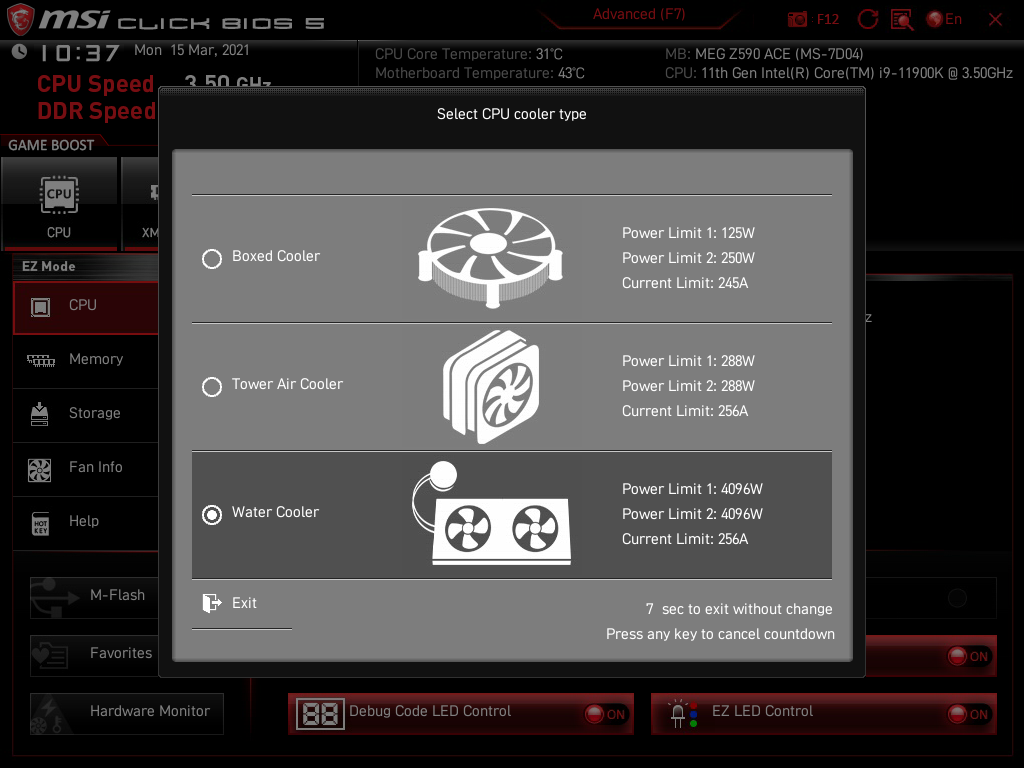Open the Help hotkey section
The image size is (1024, 768).
[86, 522]
